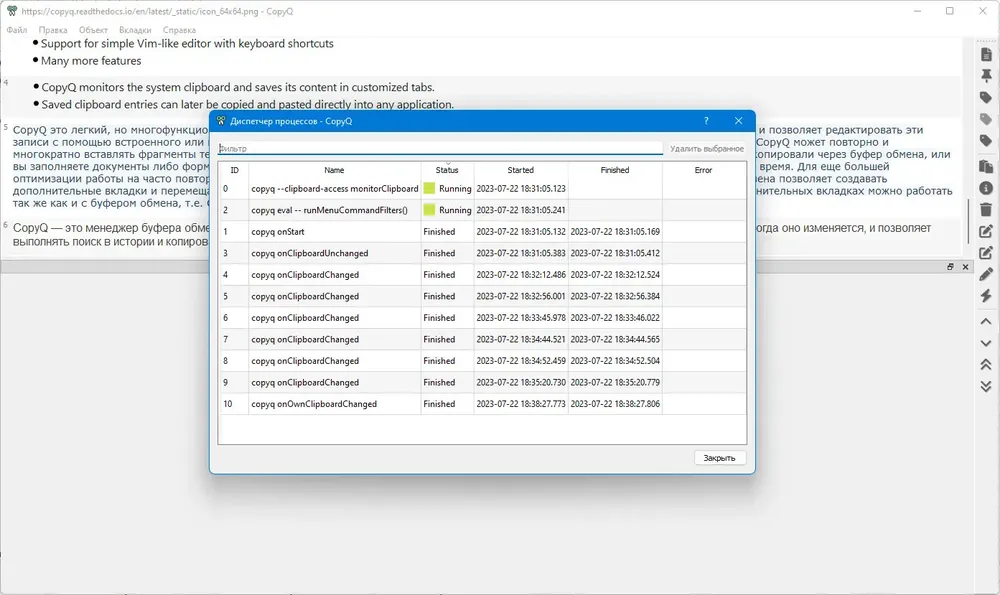Click the Удалить выбранное button

coord(707,149)
